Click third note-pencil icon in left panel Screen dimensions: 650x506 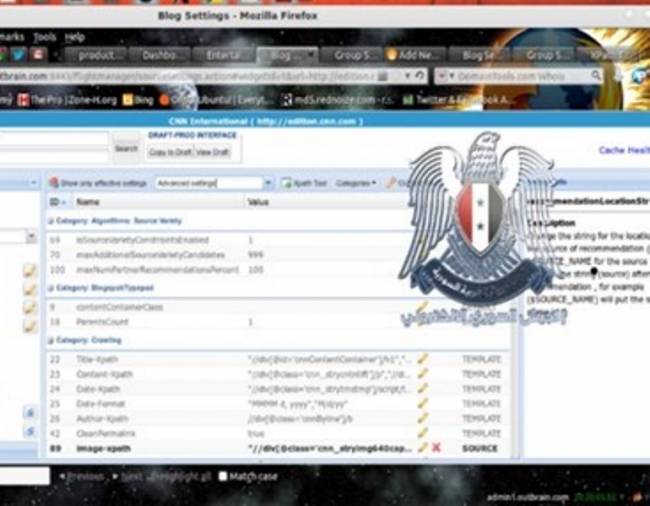[29, 307]
